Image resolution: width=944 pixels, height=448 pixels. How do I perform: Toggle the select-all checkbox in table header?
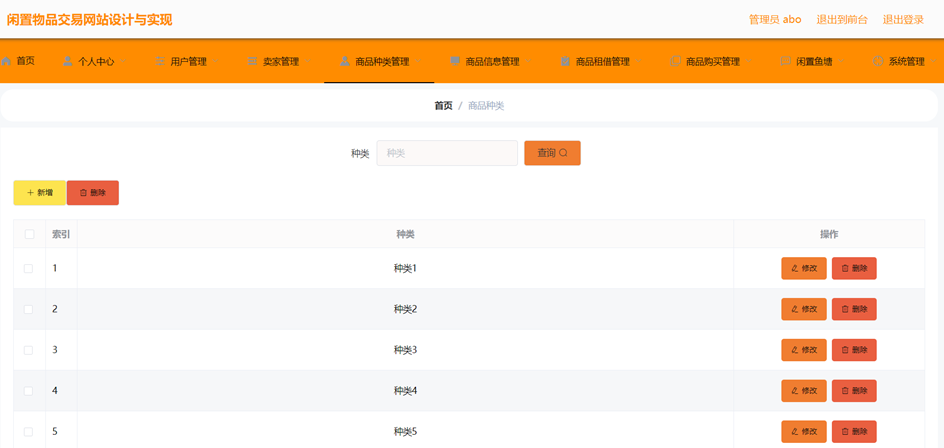click(30, 234)
